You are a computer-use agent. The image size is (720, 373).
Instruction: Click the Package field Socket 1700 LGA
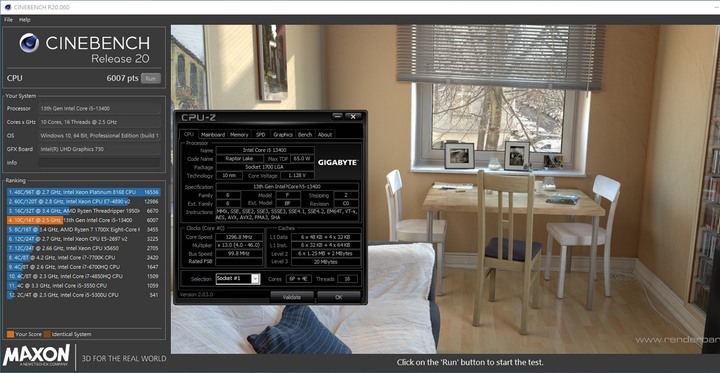pyautogui.click(x=265, y=167)
